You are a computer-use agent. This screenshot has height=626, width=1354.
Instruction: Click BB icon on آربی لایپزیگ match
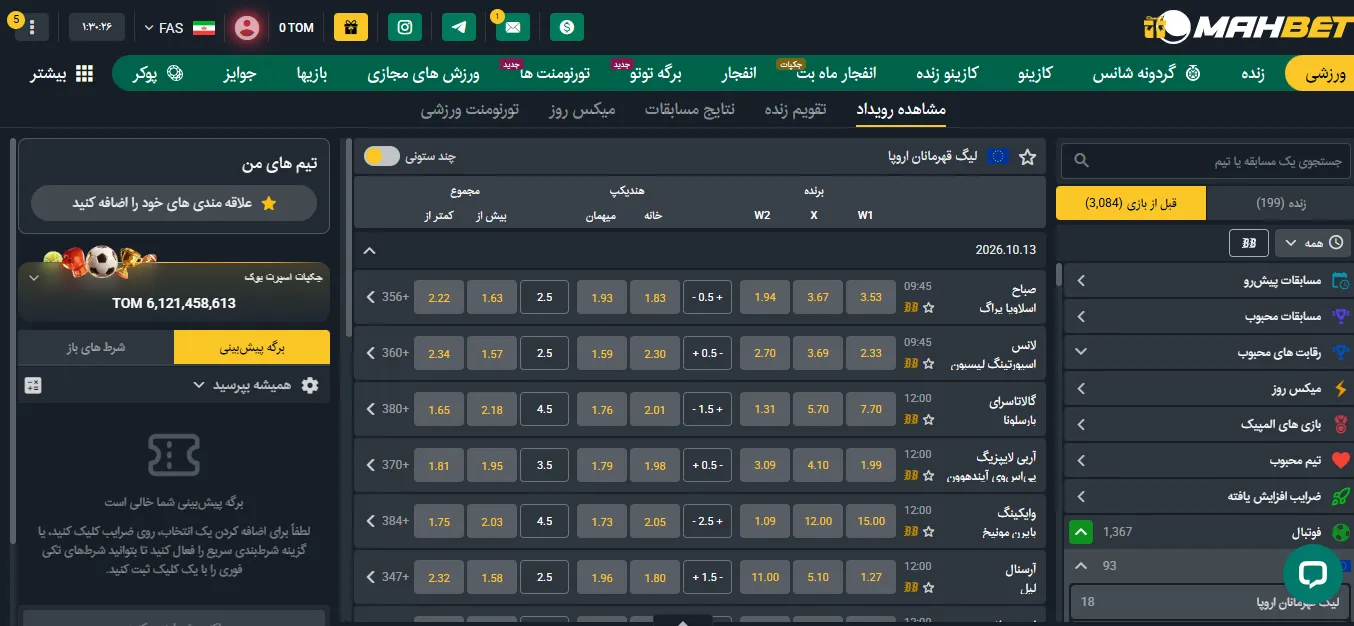point(910,476)
